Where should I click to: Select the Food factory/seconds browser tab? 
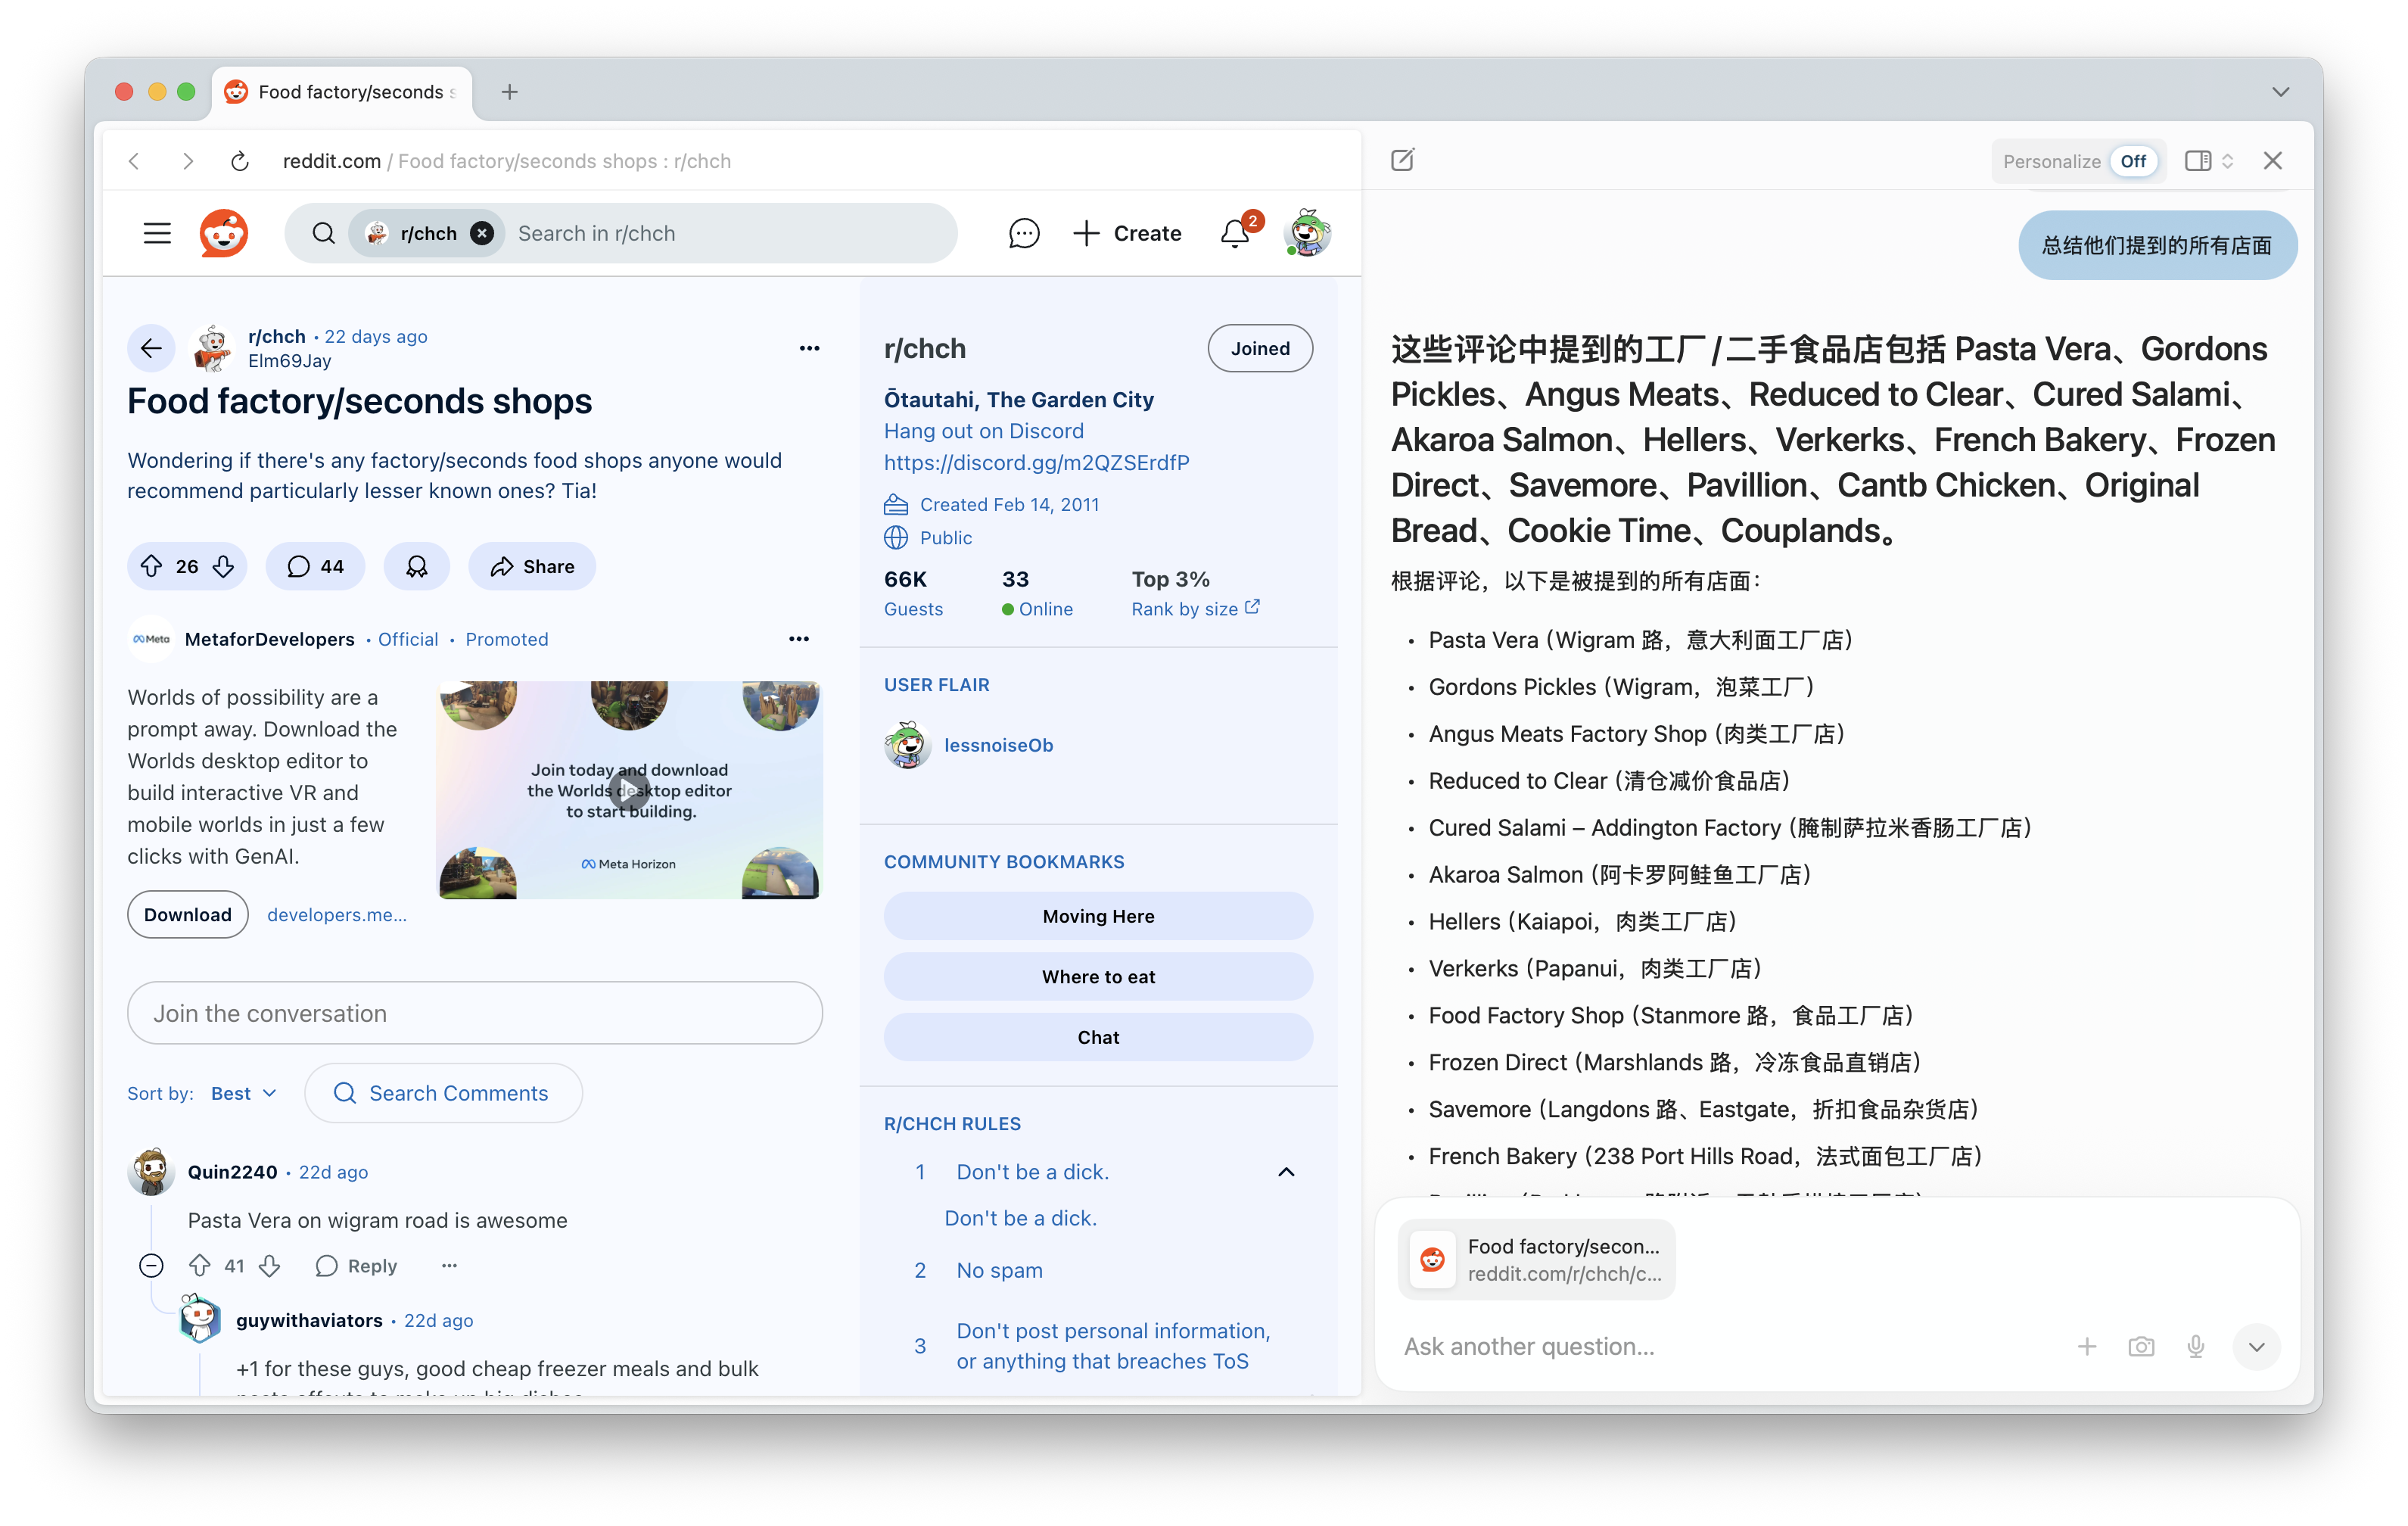tap(342, 92)
